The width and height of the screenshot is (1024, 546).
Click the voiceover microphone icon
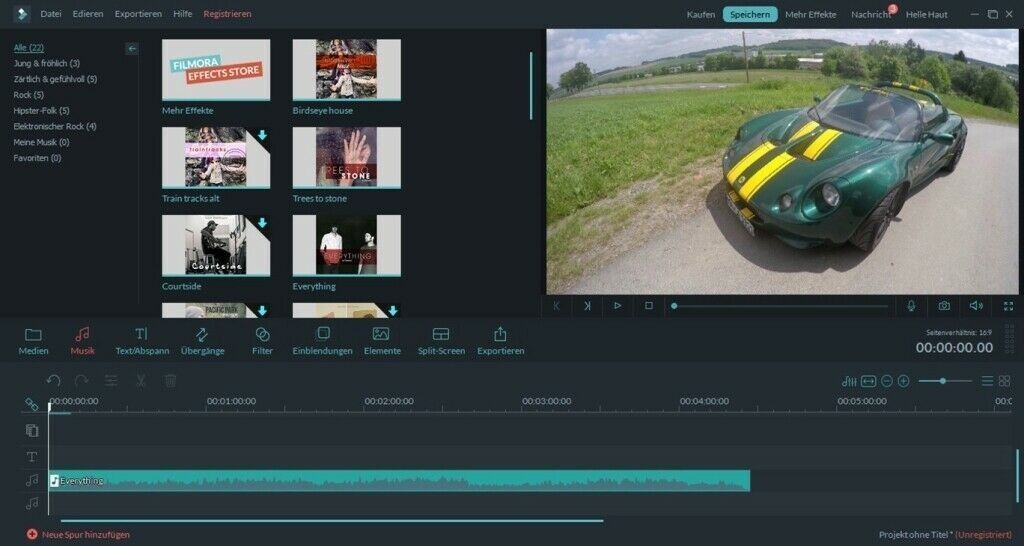click(910, 306)
